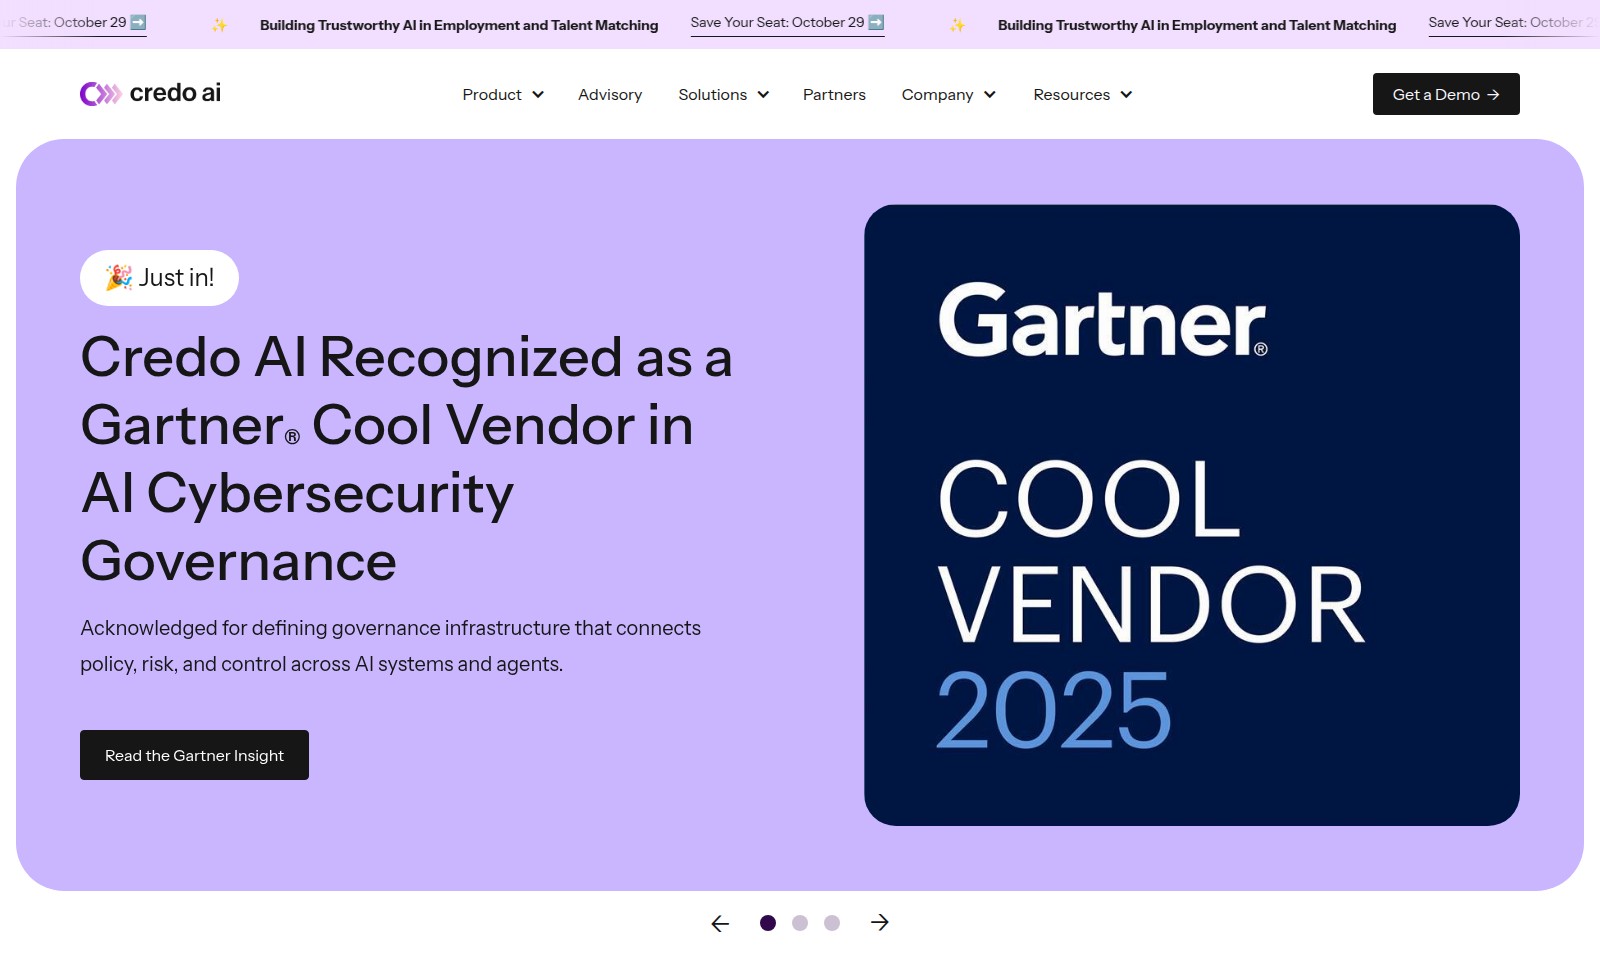The height and width of the screenshot is (960, 1600).
Task: Click the Acknowledged for defining governance paragraph
Action: coord(390,646)
